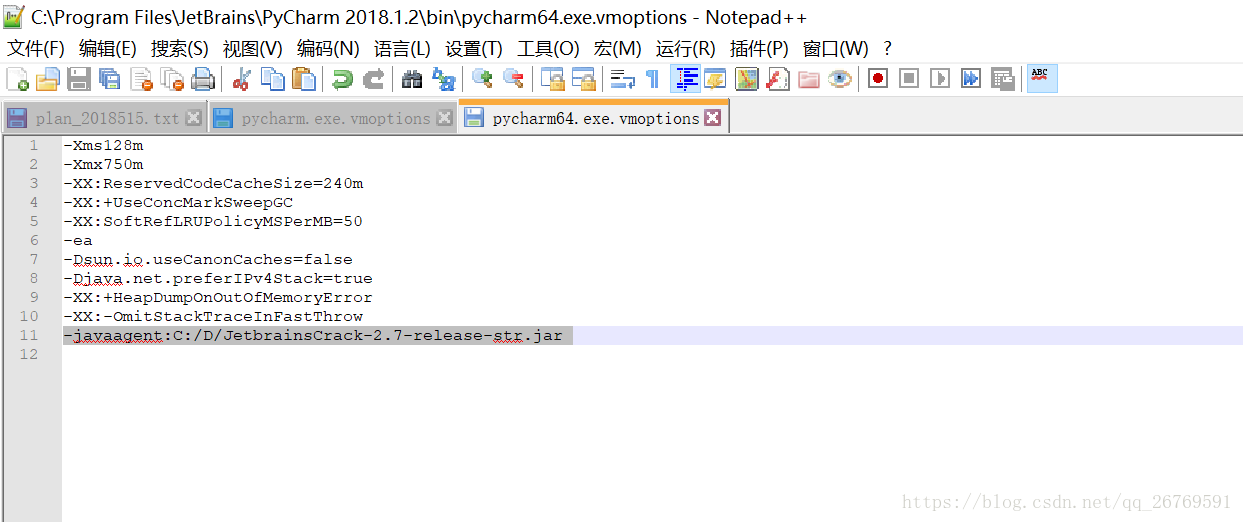Open the 宏(M) menu
1243x522 pixels.
coord(618,48)
